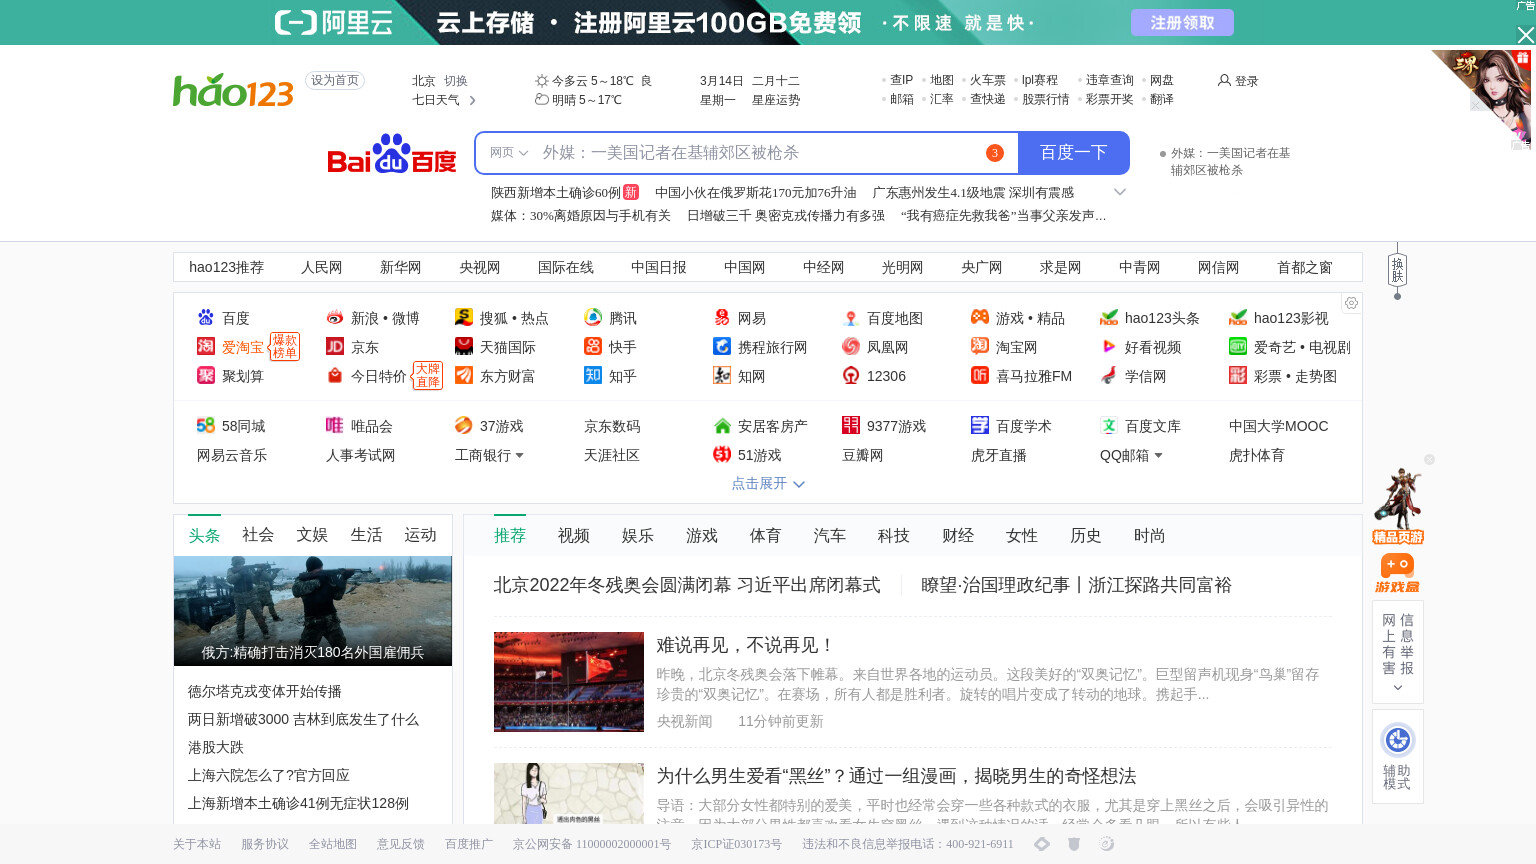Open the 百度地图 pin icon
This screenshot has height=864, width=1536.
pyautogui.click(x=851, y=317)
